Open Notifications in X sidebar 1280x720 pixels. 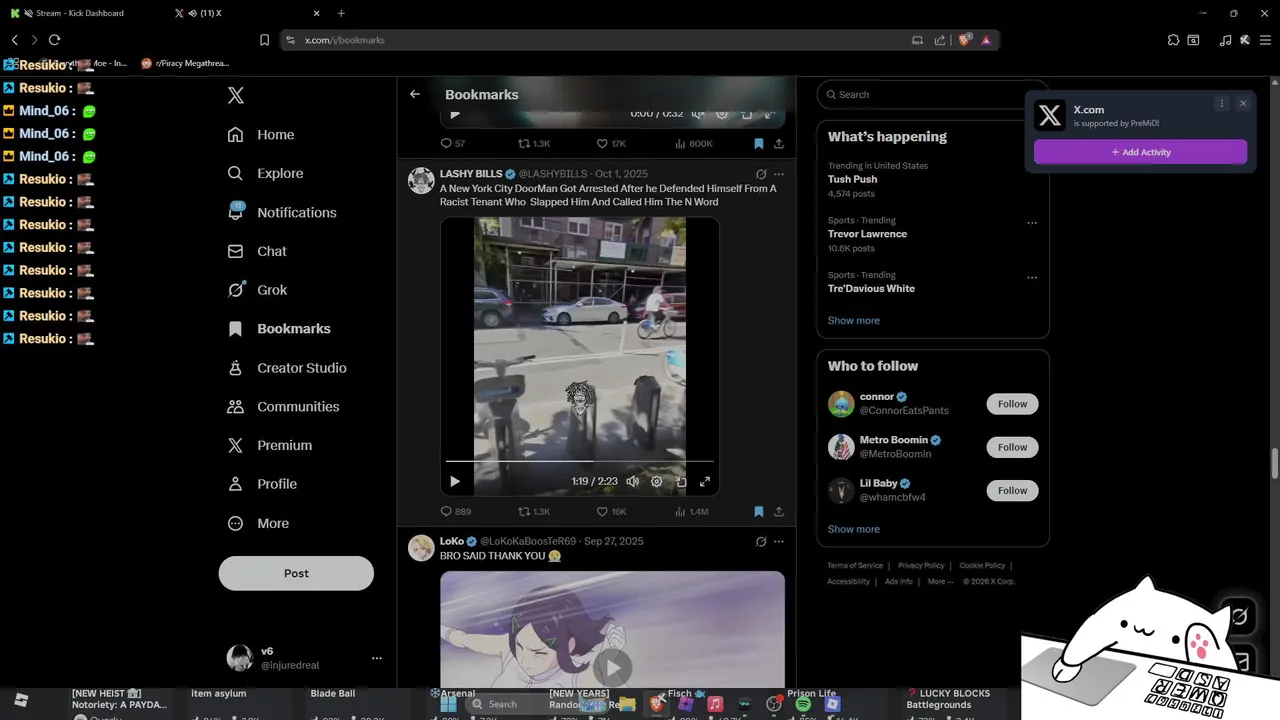click(282, 212)
